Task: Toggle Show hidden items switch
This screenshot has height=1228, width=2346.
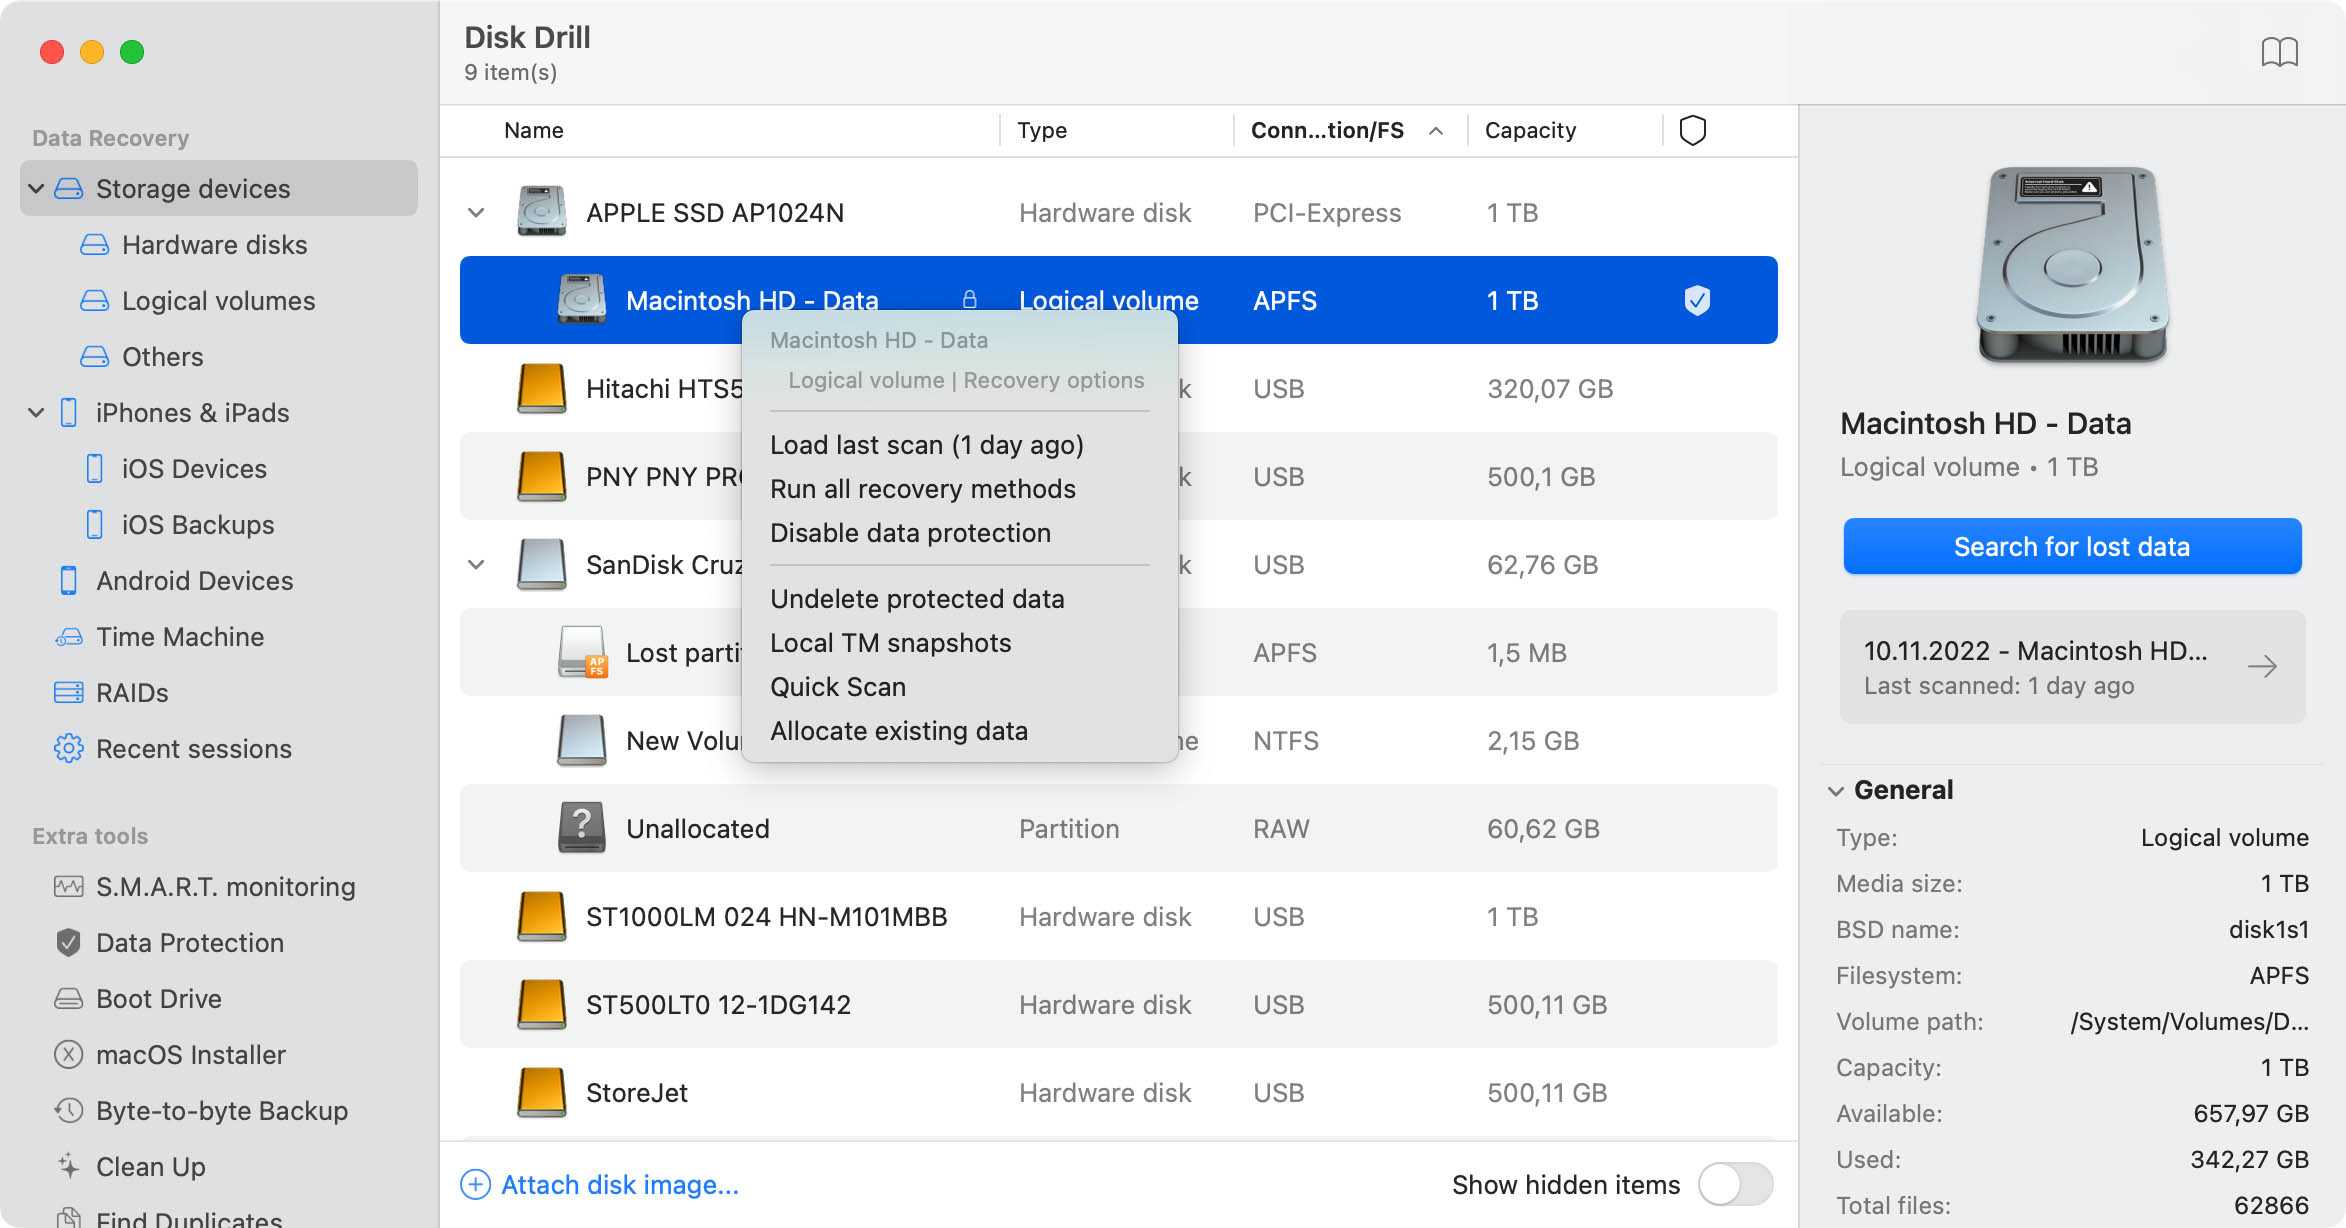Action: (x=1735, y=1185)
